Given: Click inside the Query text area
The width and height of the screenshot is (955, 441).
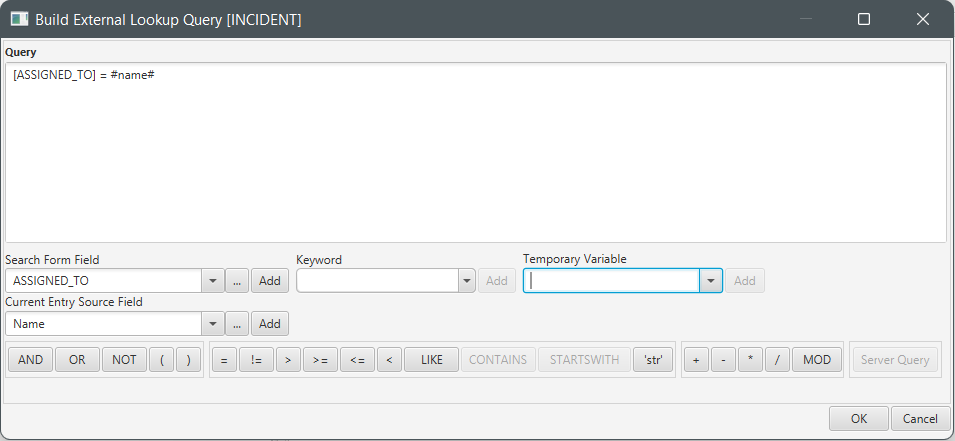Looking at the screenshot, I should click(x=476, y=152).
